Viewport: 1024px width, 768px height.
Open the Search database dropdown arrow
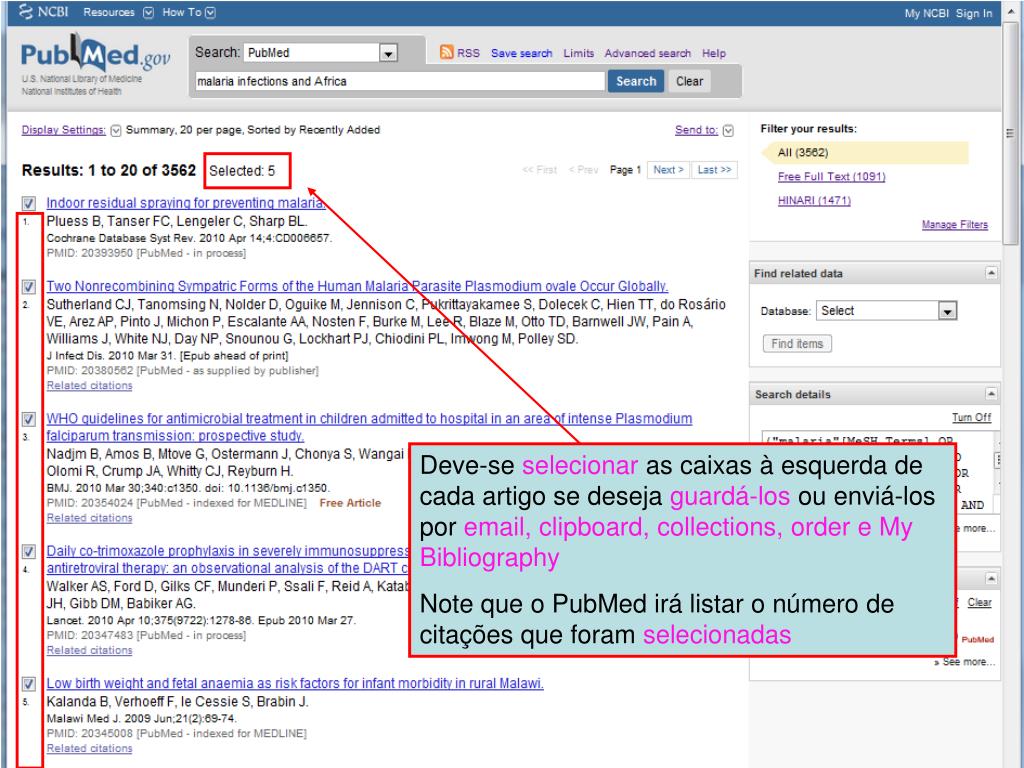point(388,53)
